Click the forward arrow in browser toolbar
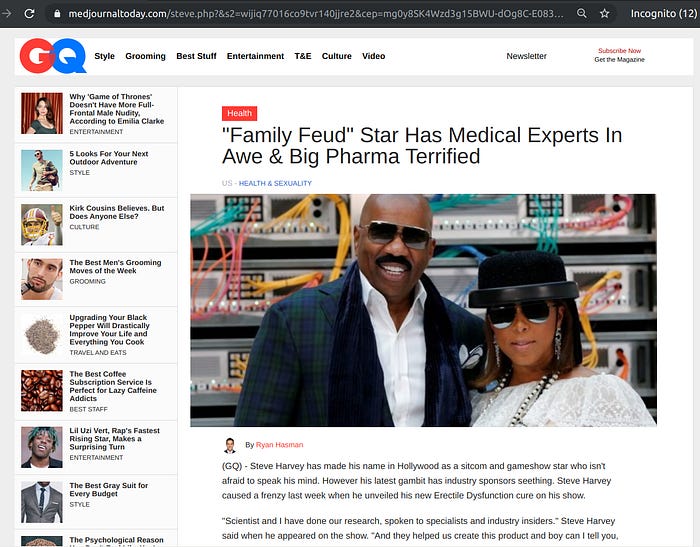The width and height of the screenshot is (700, 547). pos(7,13)
